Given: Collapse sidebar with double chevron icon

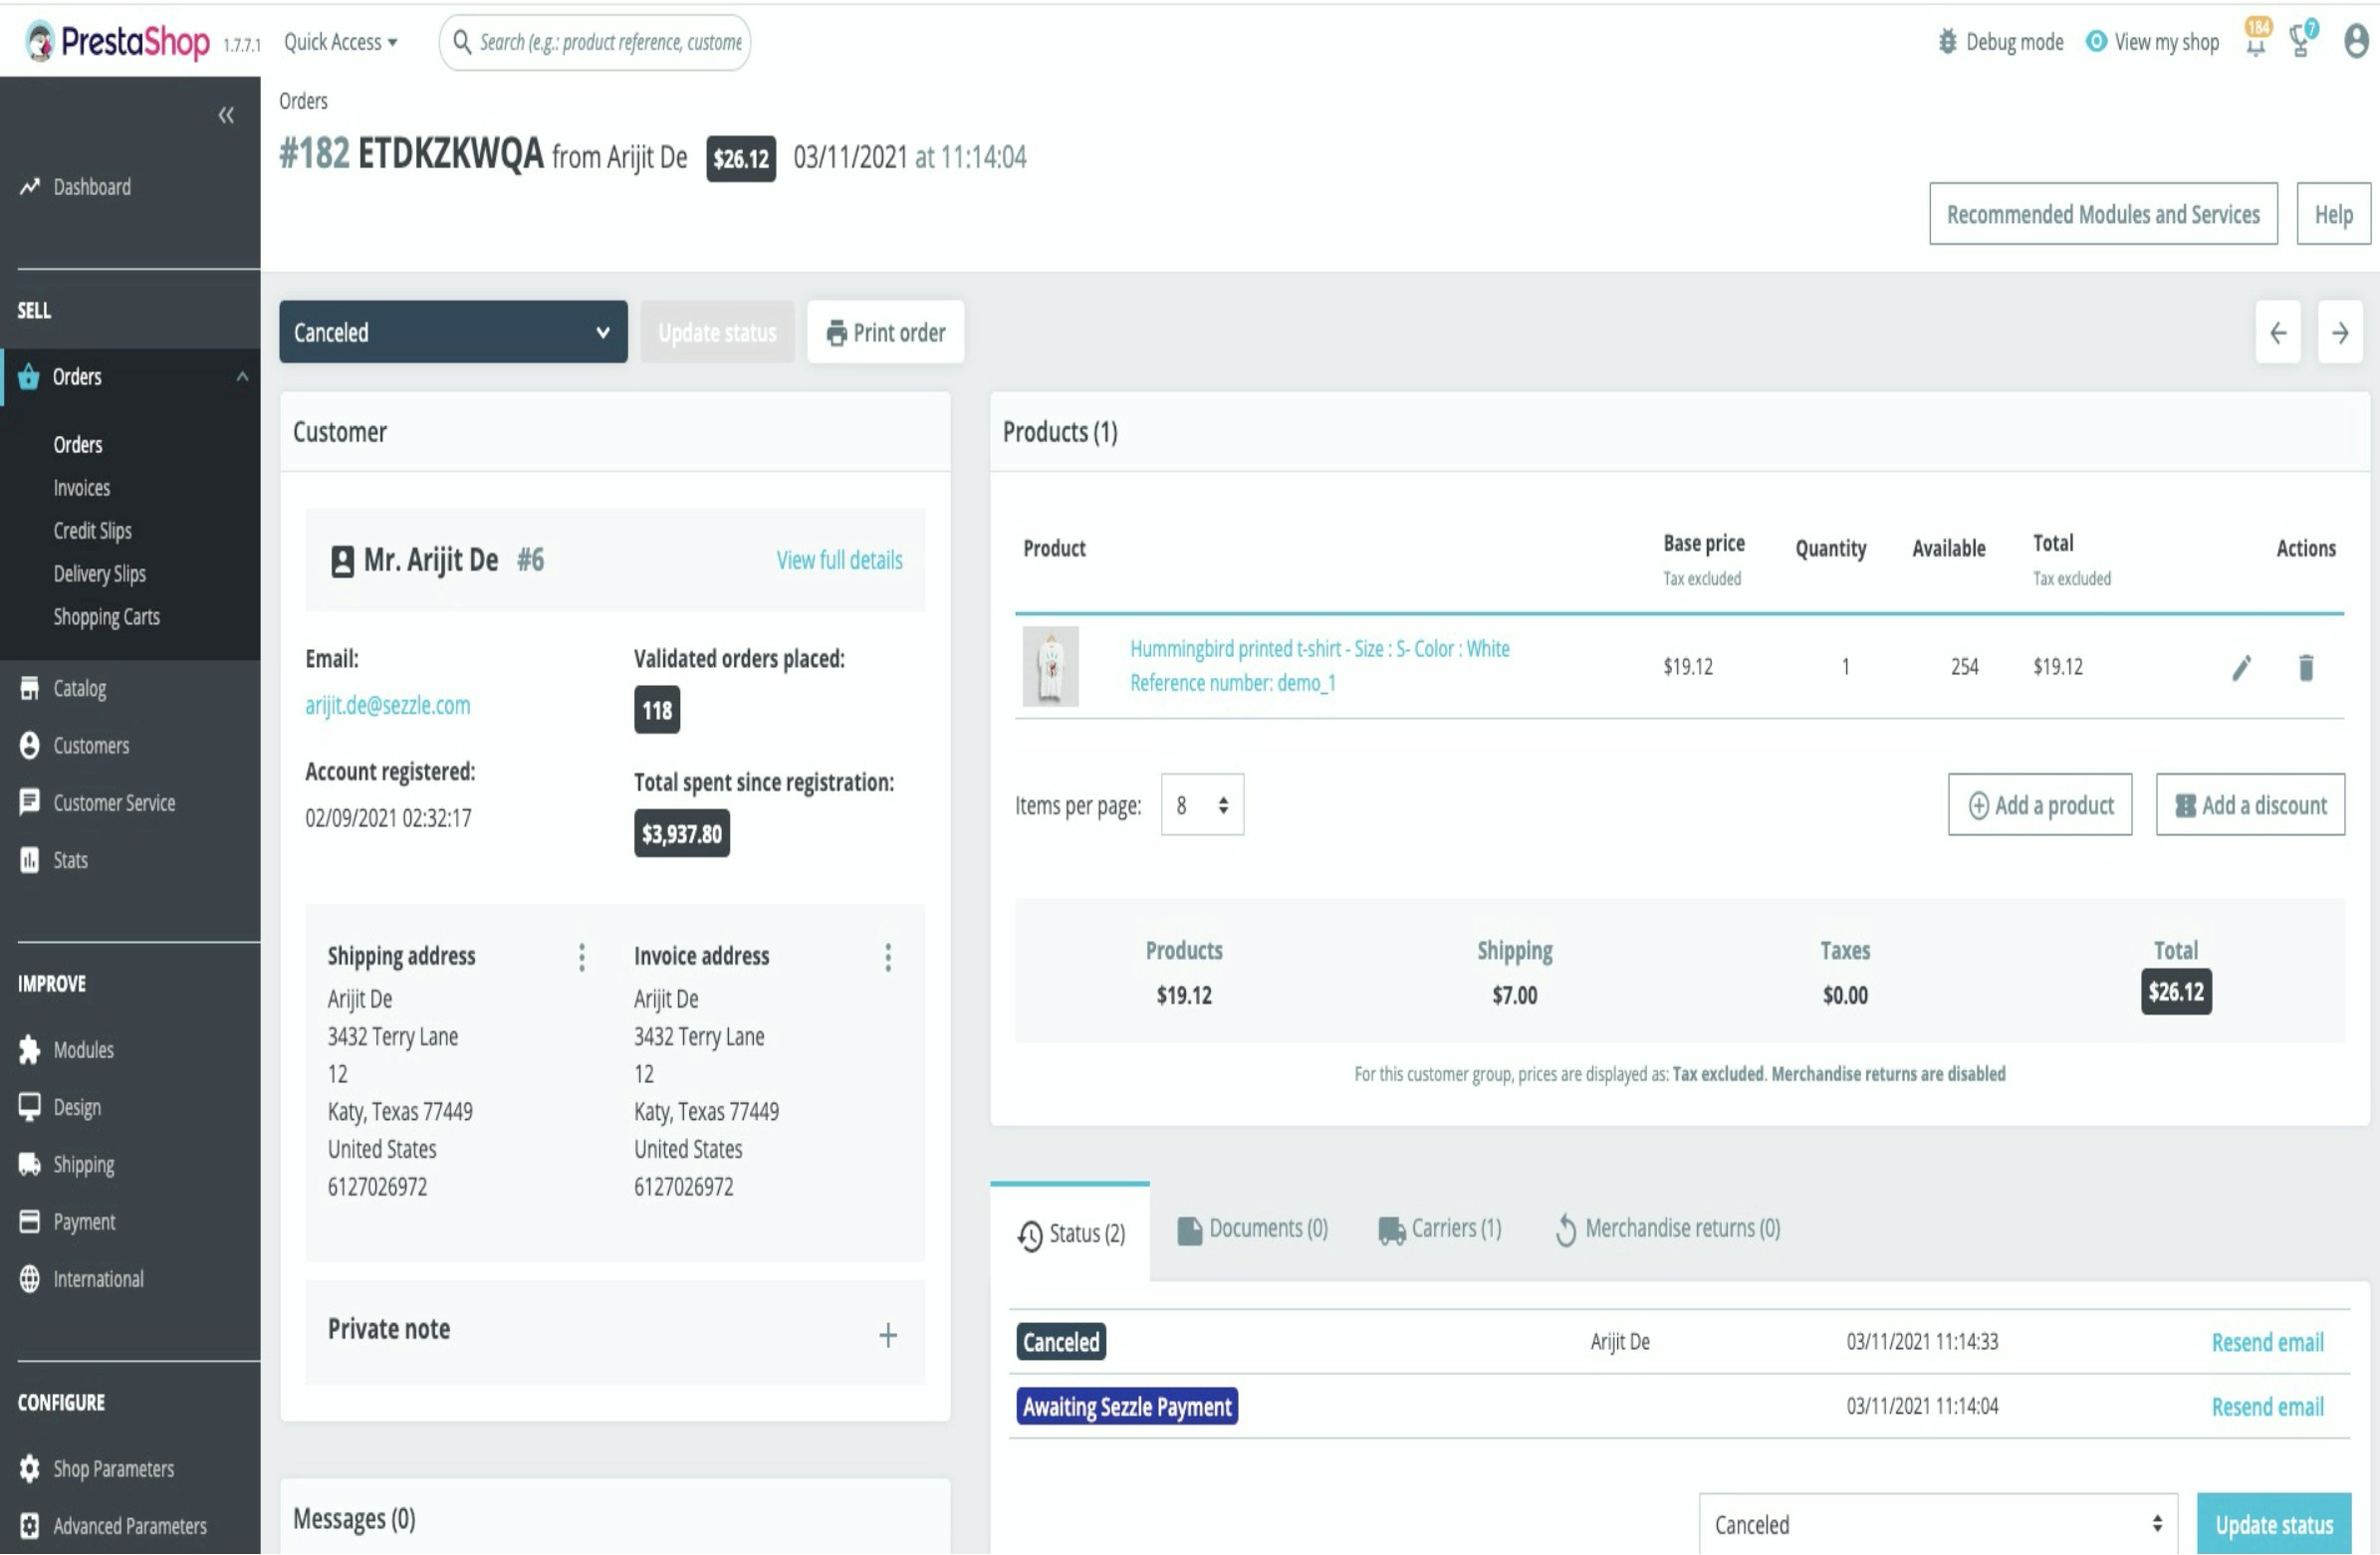Looking at the screenshot, I should [x=226, y=115].
